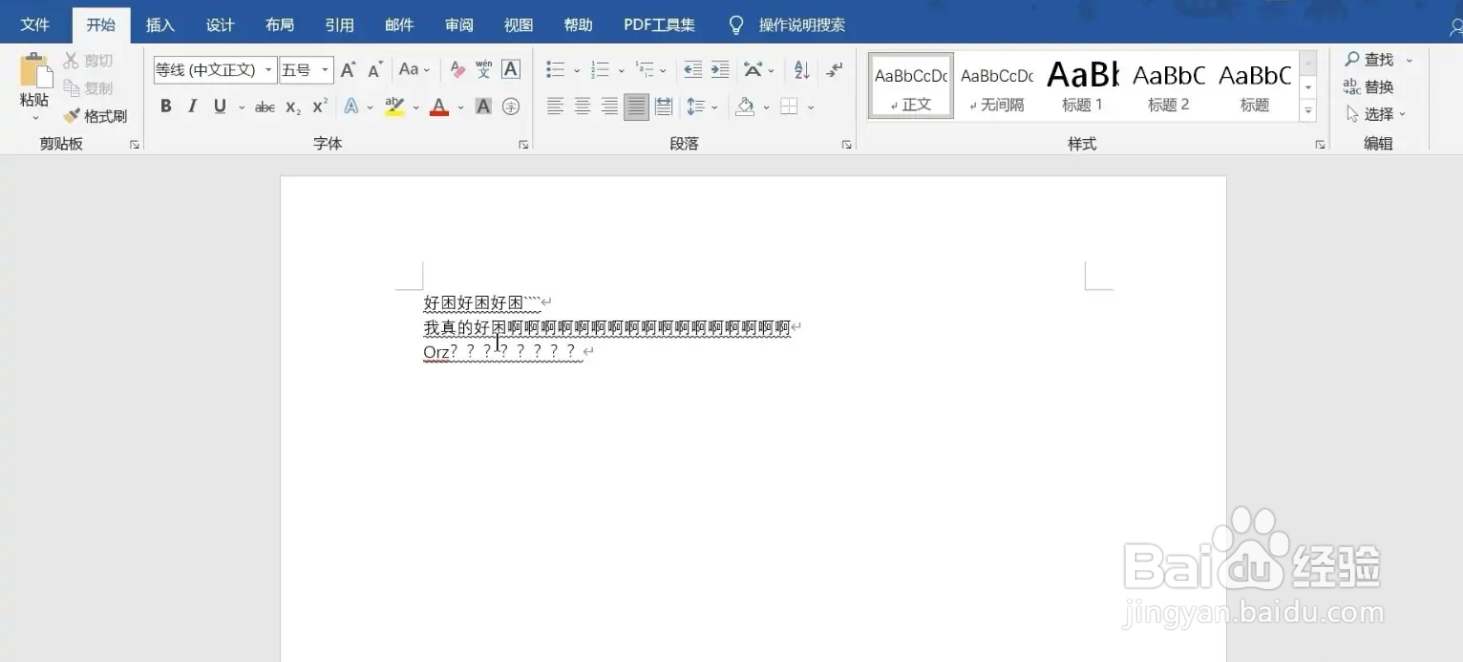The width and height of the screenshot is (1463, 662).
Task: Apply superscript formatting (x²)
Action: [x=320, y=107]
